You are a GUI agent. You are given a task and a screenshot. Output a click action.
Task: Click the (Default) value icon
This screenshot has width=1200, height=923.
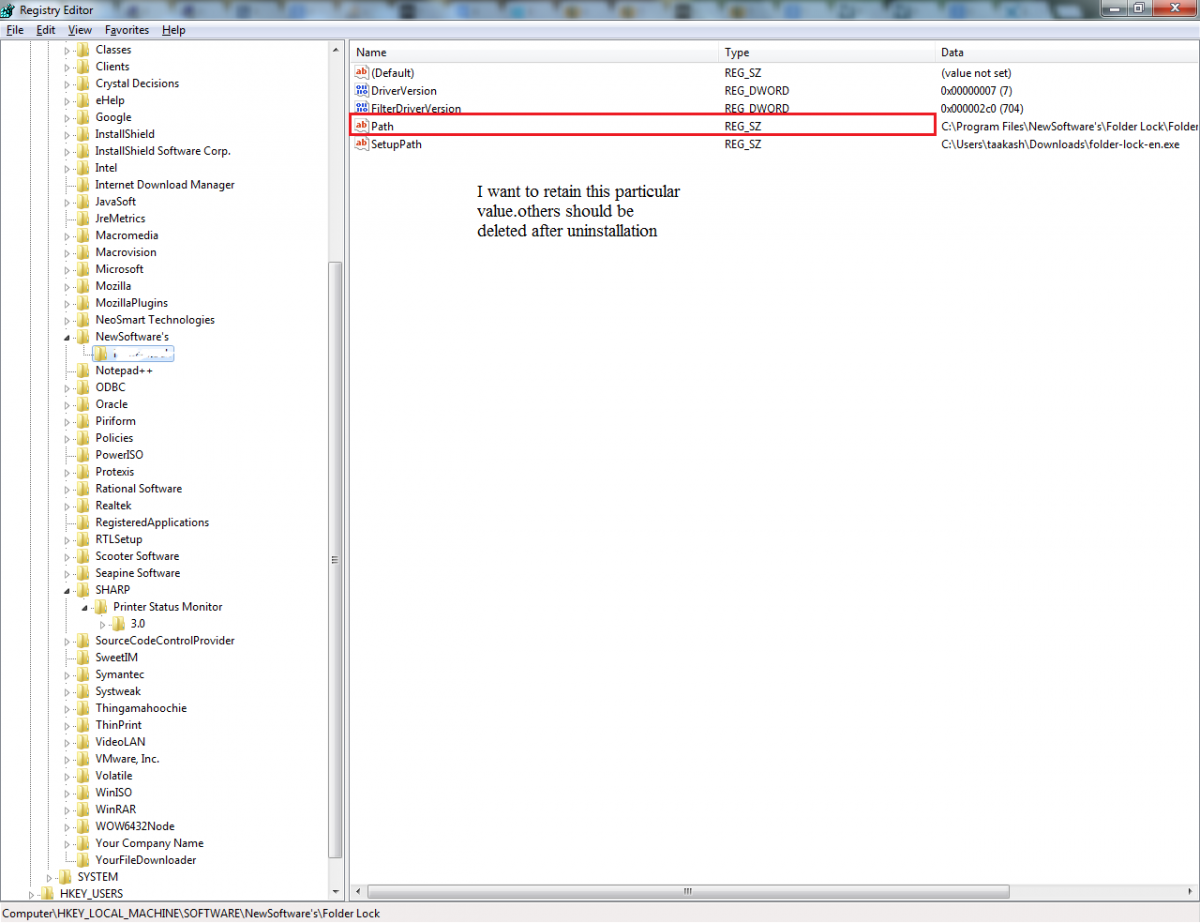[362, 73]
